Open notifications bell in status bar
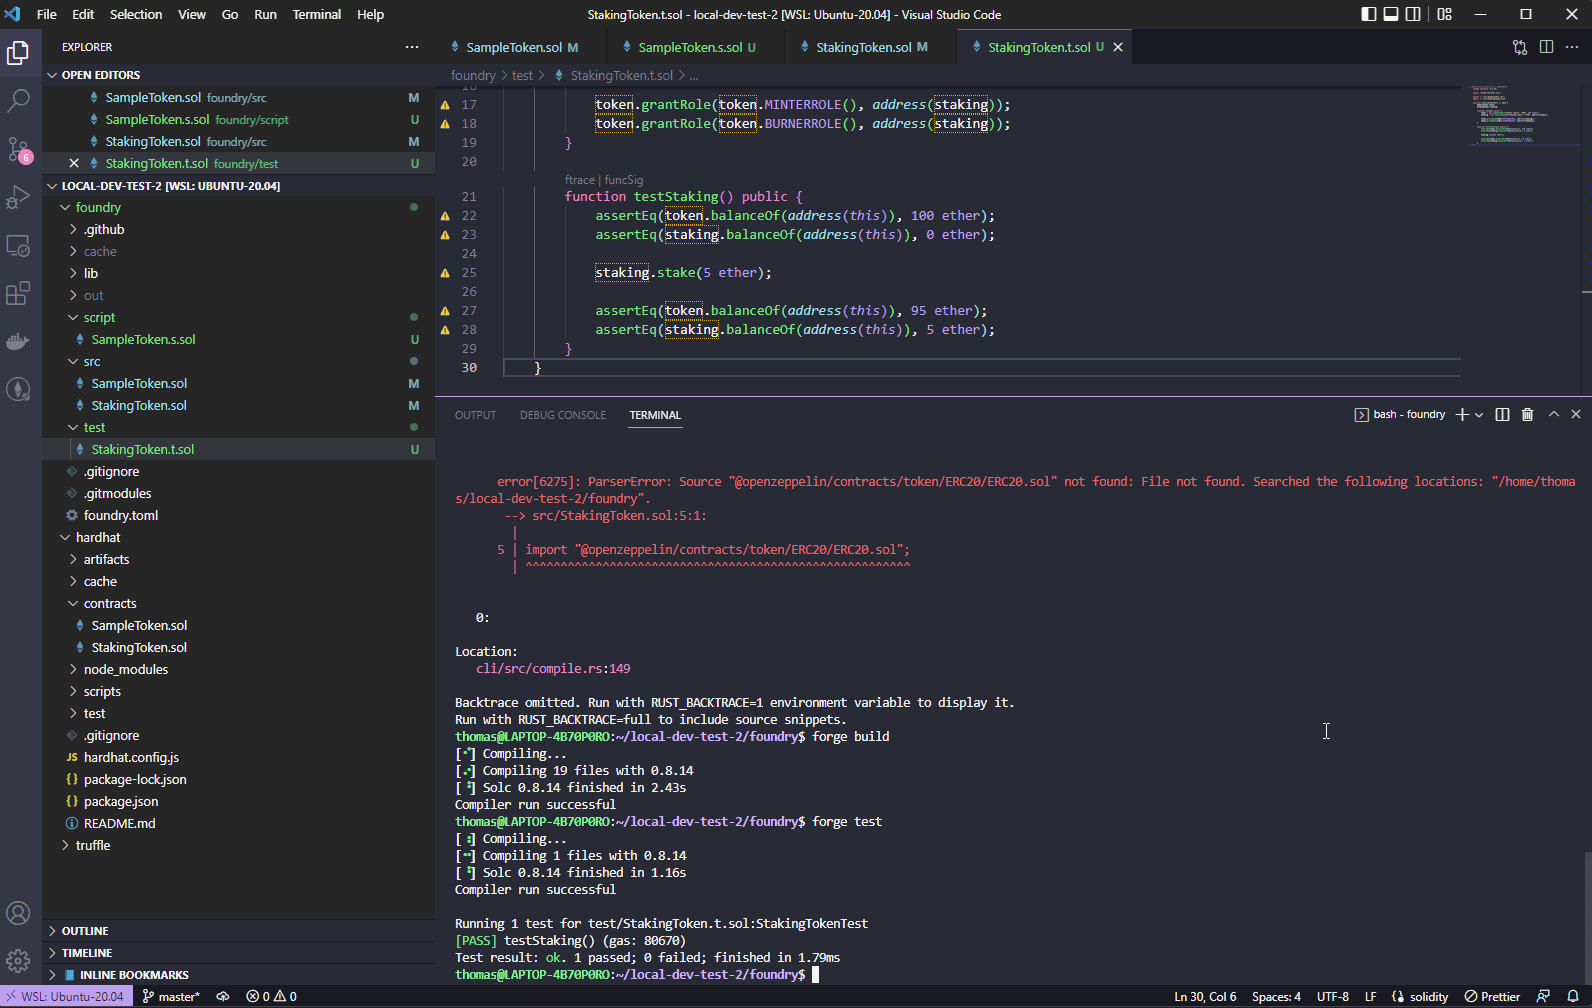Viewport: 1592px width, 1008px height. [1573, 997]
